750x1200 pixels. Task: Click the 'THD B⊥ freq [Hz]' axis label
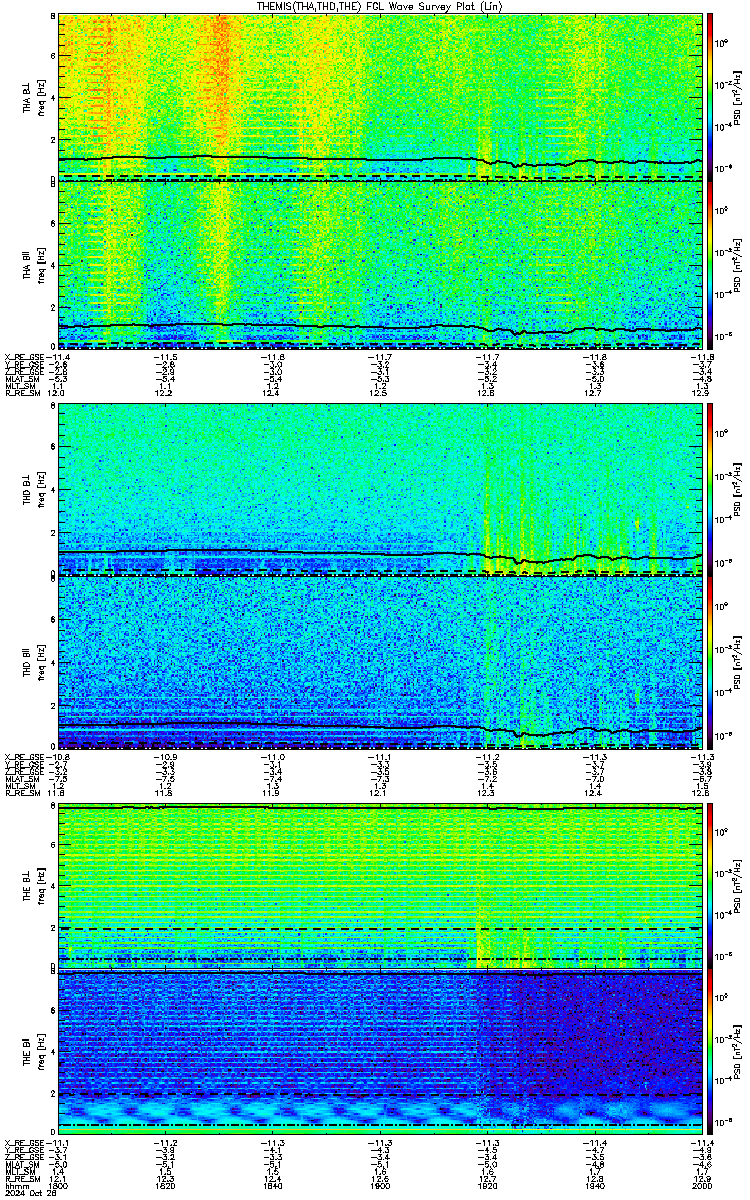tap(33, 489)
